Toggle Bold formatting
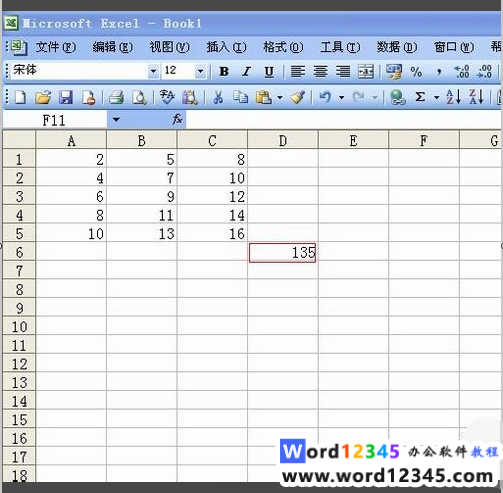The image size is (503, 493). coord(224,72)
